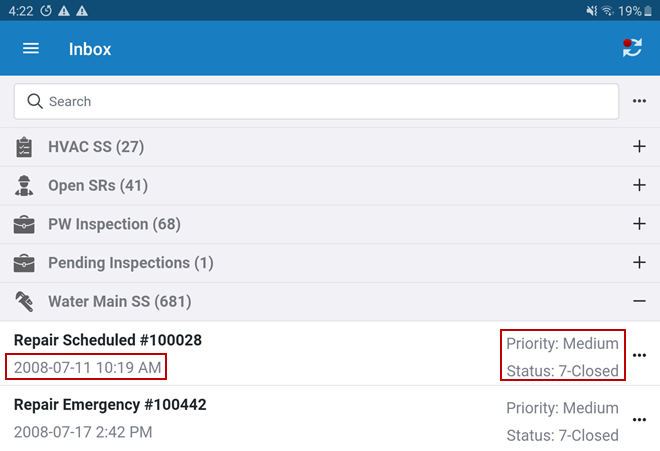Click the HVAC SS clipboard icon
660x451 pixels.
(24, 147)
